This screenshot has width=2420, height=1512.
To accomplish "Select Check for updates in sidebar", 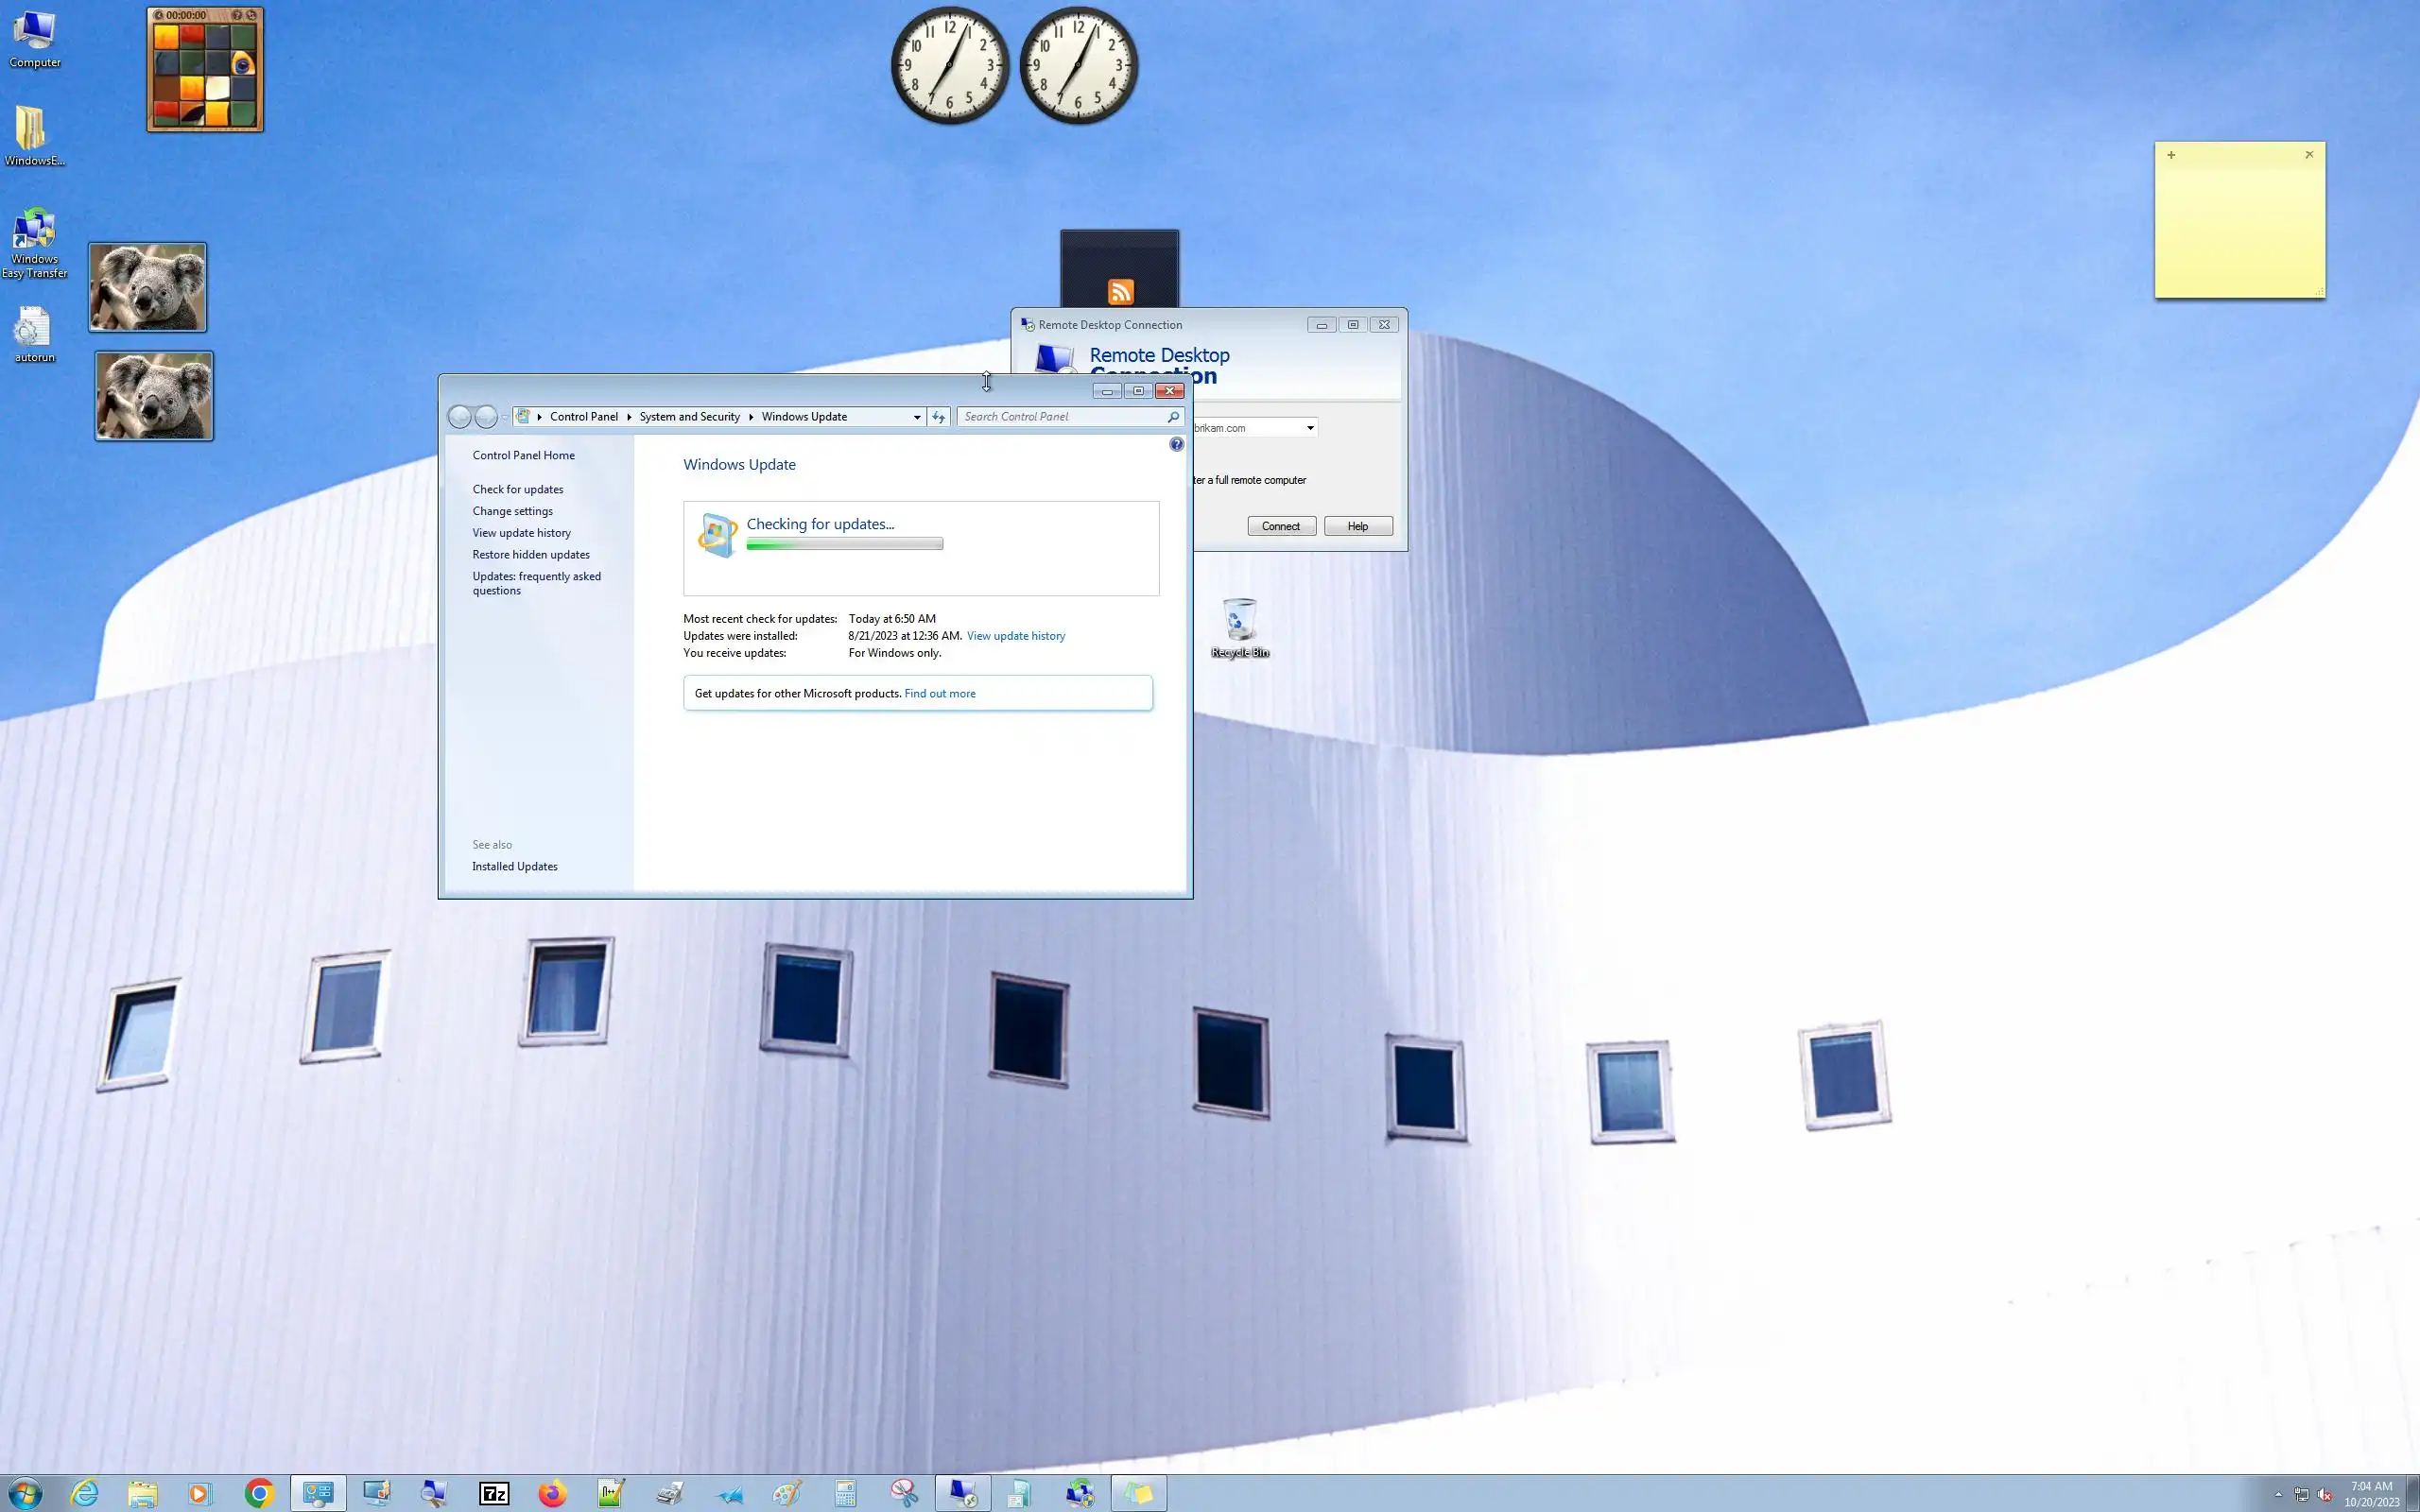I will pyautogui.click(x=518, y=489).
